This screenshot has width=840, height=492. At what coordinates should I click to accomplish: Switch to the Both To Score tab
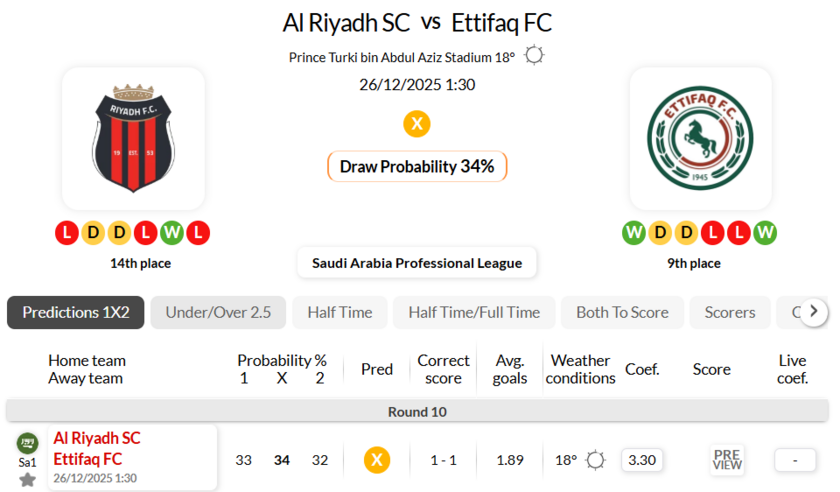622,312
